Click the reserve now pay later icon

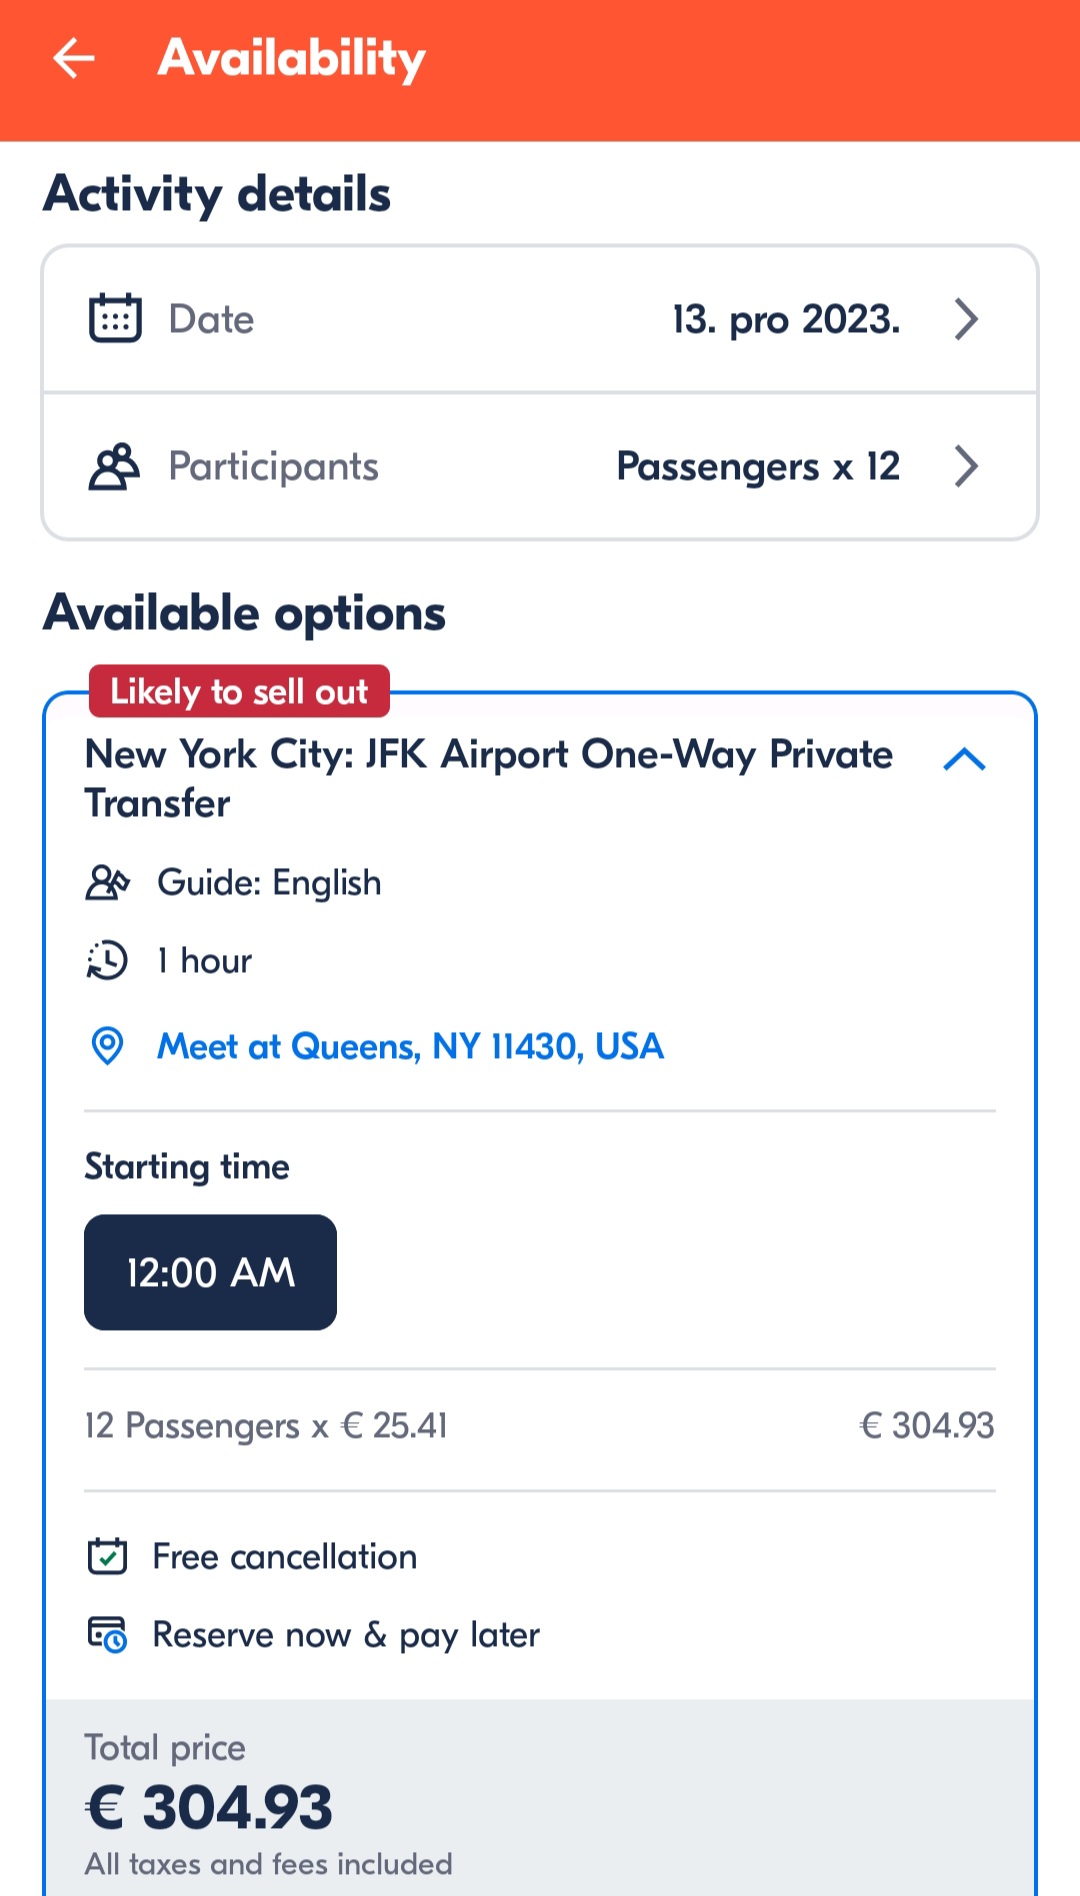pos(108,1635)
